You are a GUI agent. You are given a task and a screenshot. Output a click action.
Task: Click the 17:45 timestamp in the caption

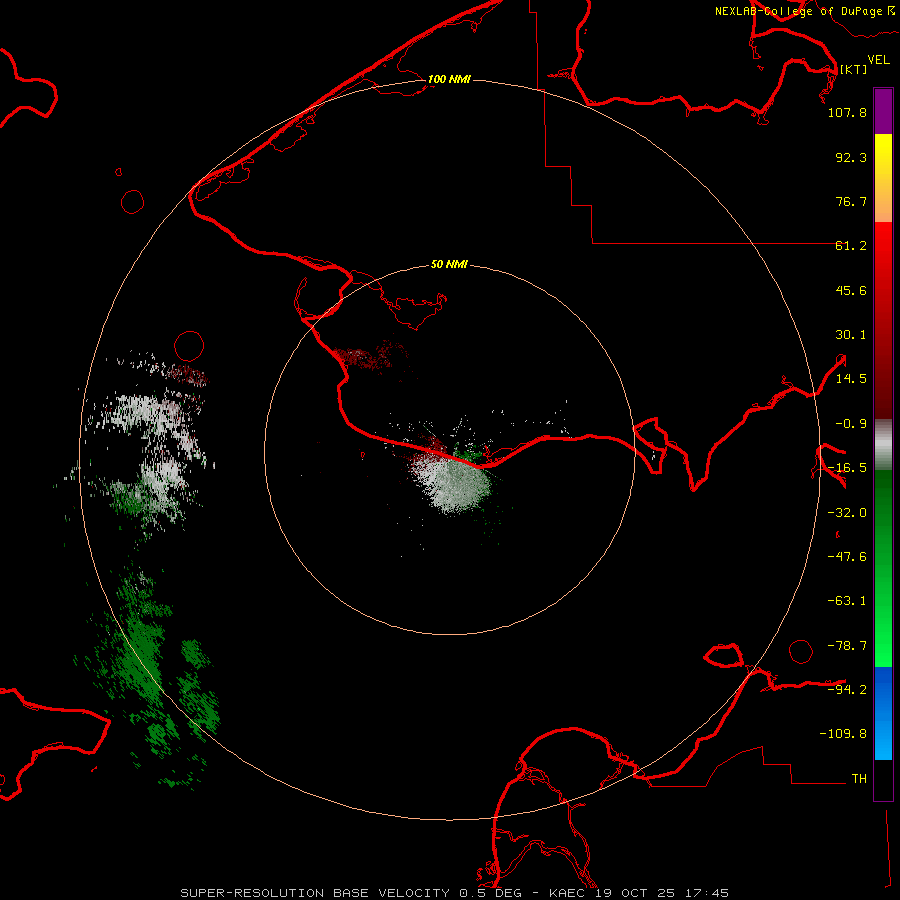pyautogui.click(x=707, y=893)
